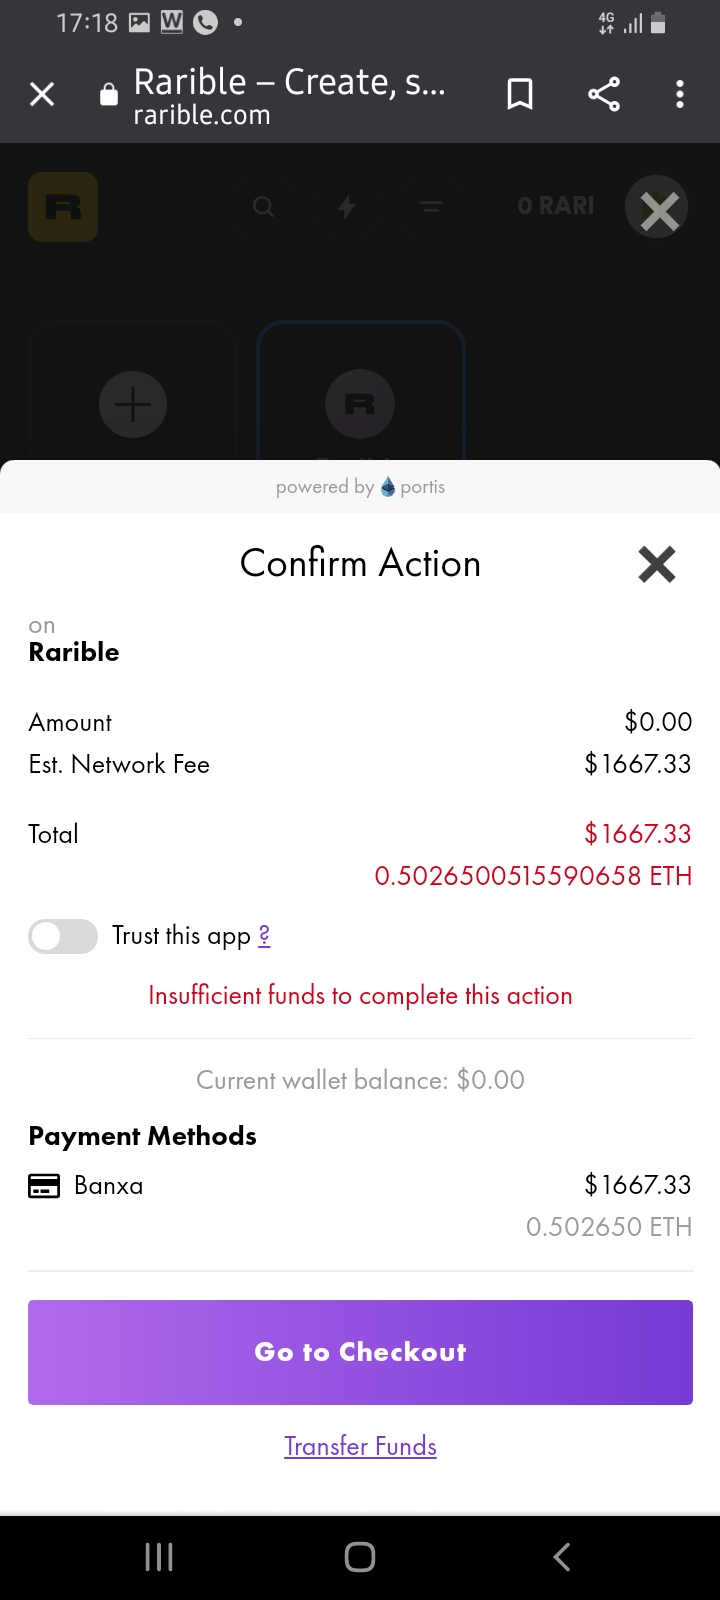The height and width of the screenshot is (1600, 720).
Task: Open the dimmed hamburger menu icon
Action: pyautogui.click(x=431, y=207)
